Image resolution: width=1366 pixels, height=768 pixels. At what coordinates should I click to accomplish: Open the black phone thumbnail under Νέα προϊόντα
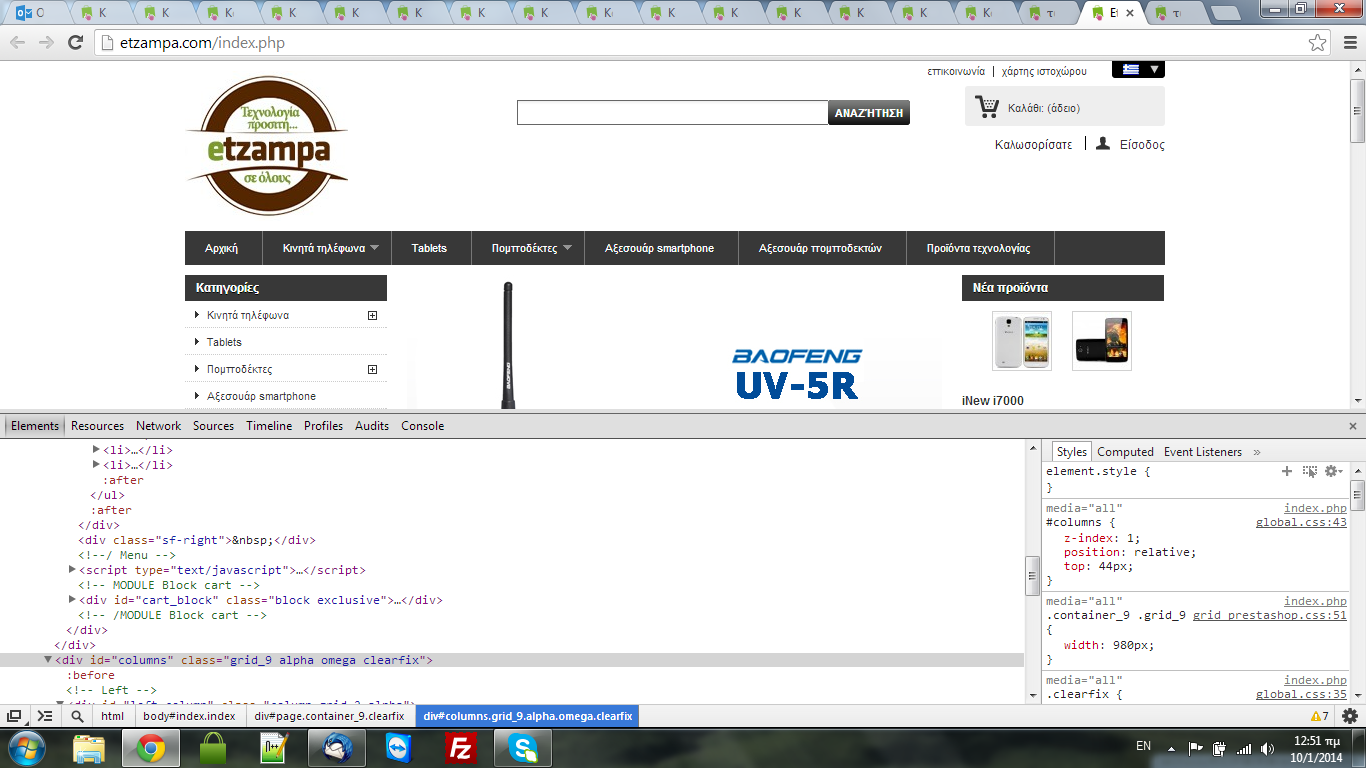1102,341
